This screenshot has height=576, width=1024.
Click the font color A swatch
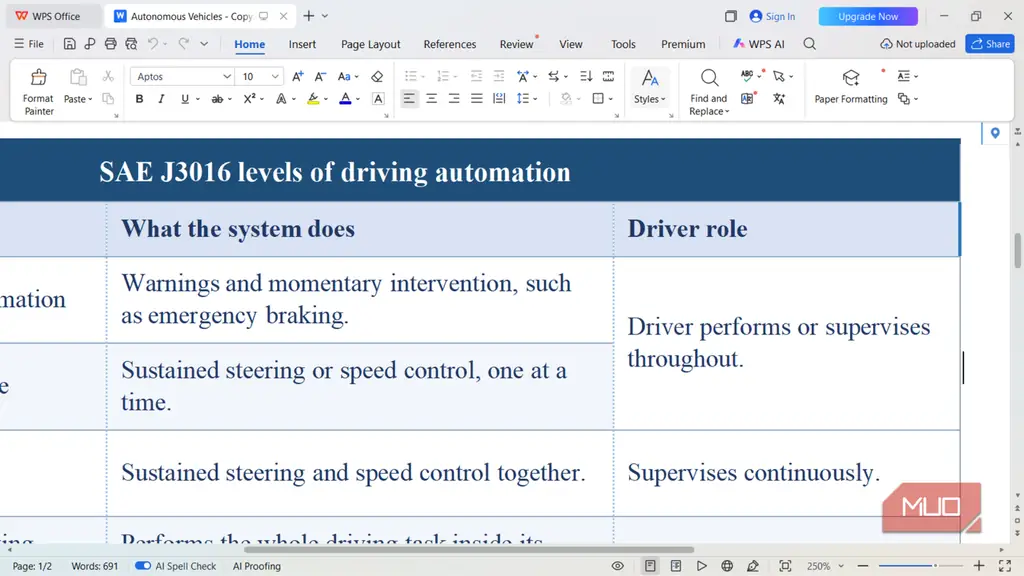[345, 99]
